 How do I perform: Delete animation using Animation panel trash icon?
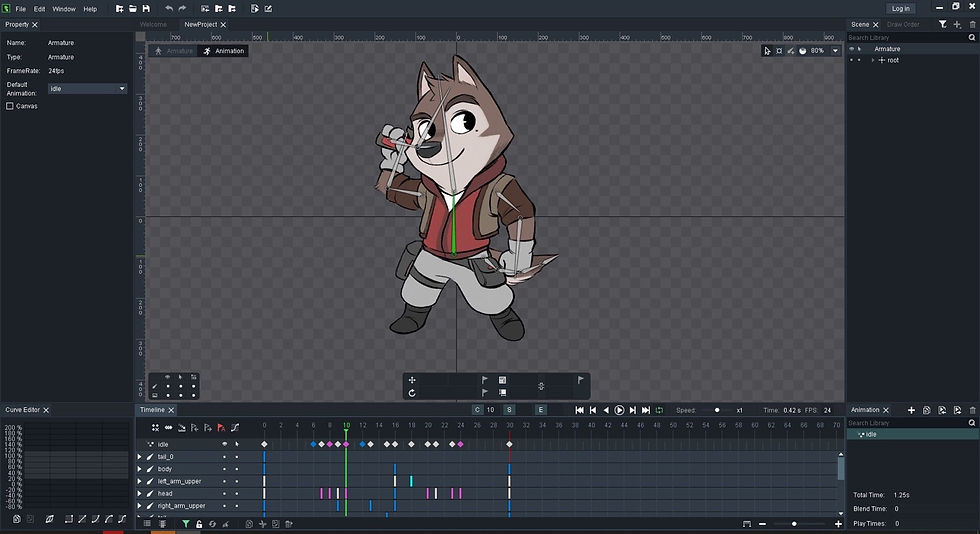tap(972, 410)
